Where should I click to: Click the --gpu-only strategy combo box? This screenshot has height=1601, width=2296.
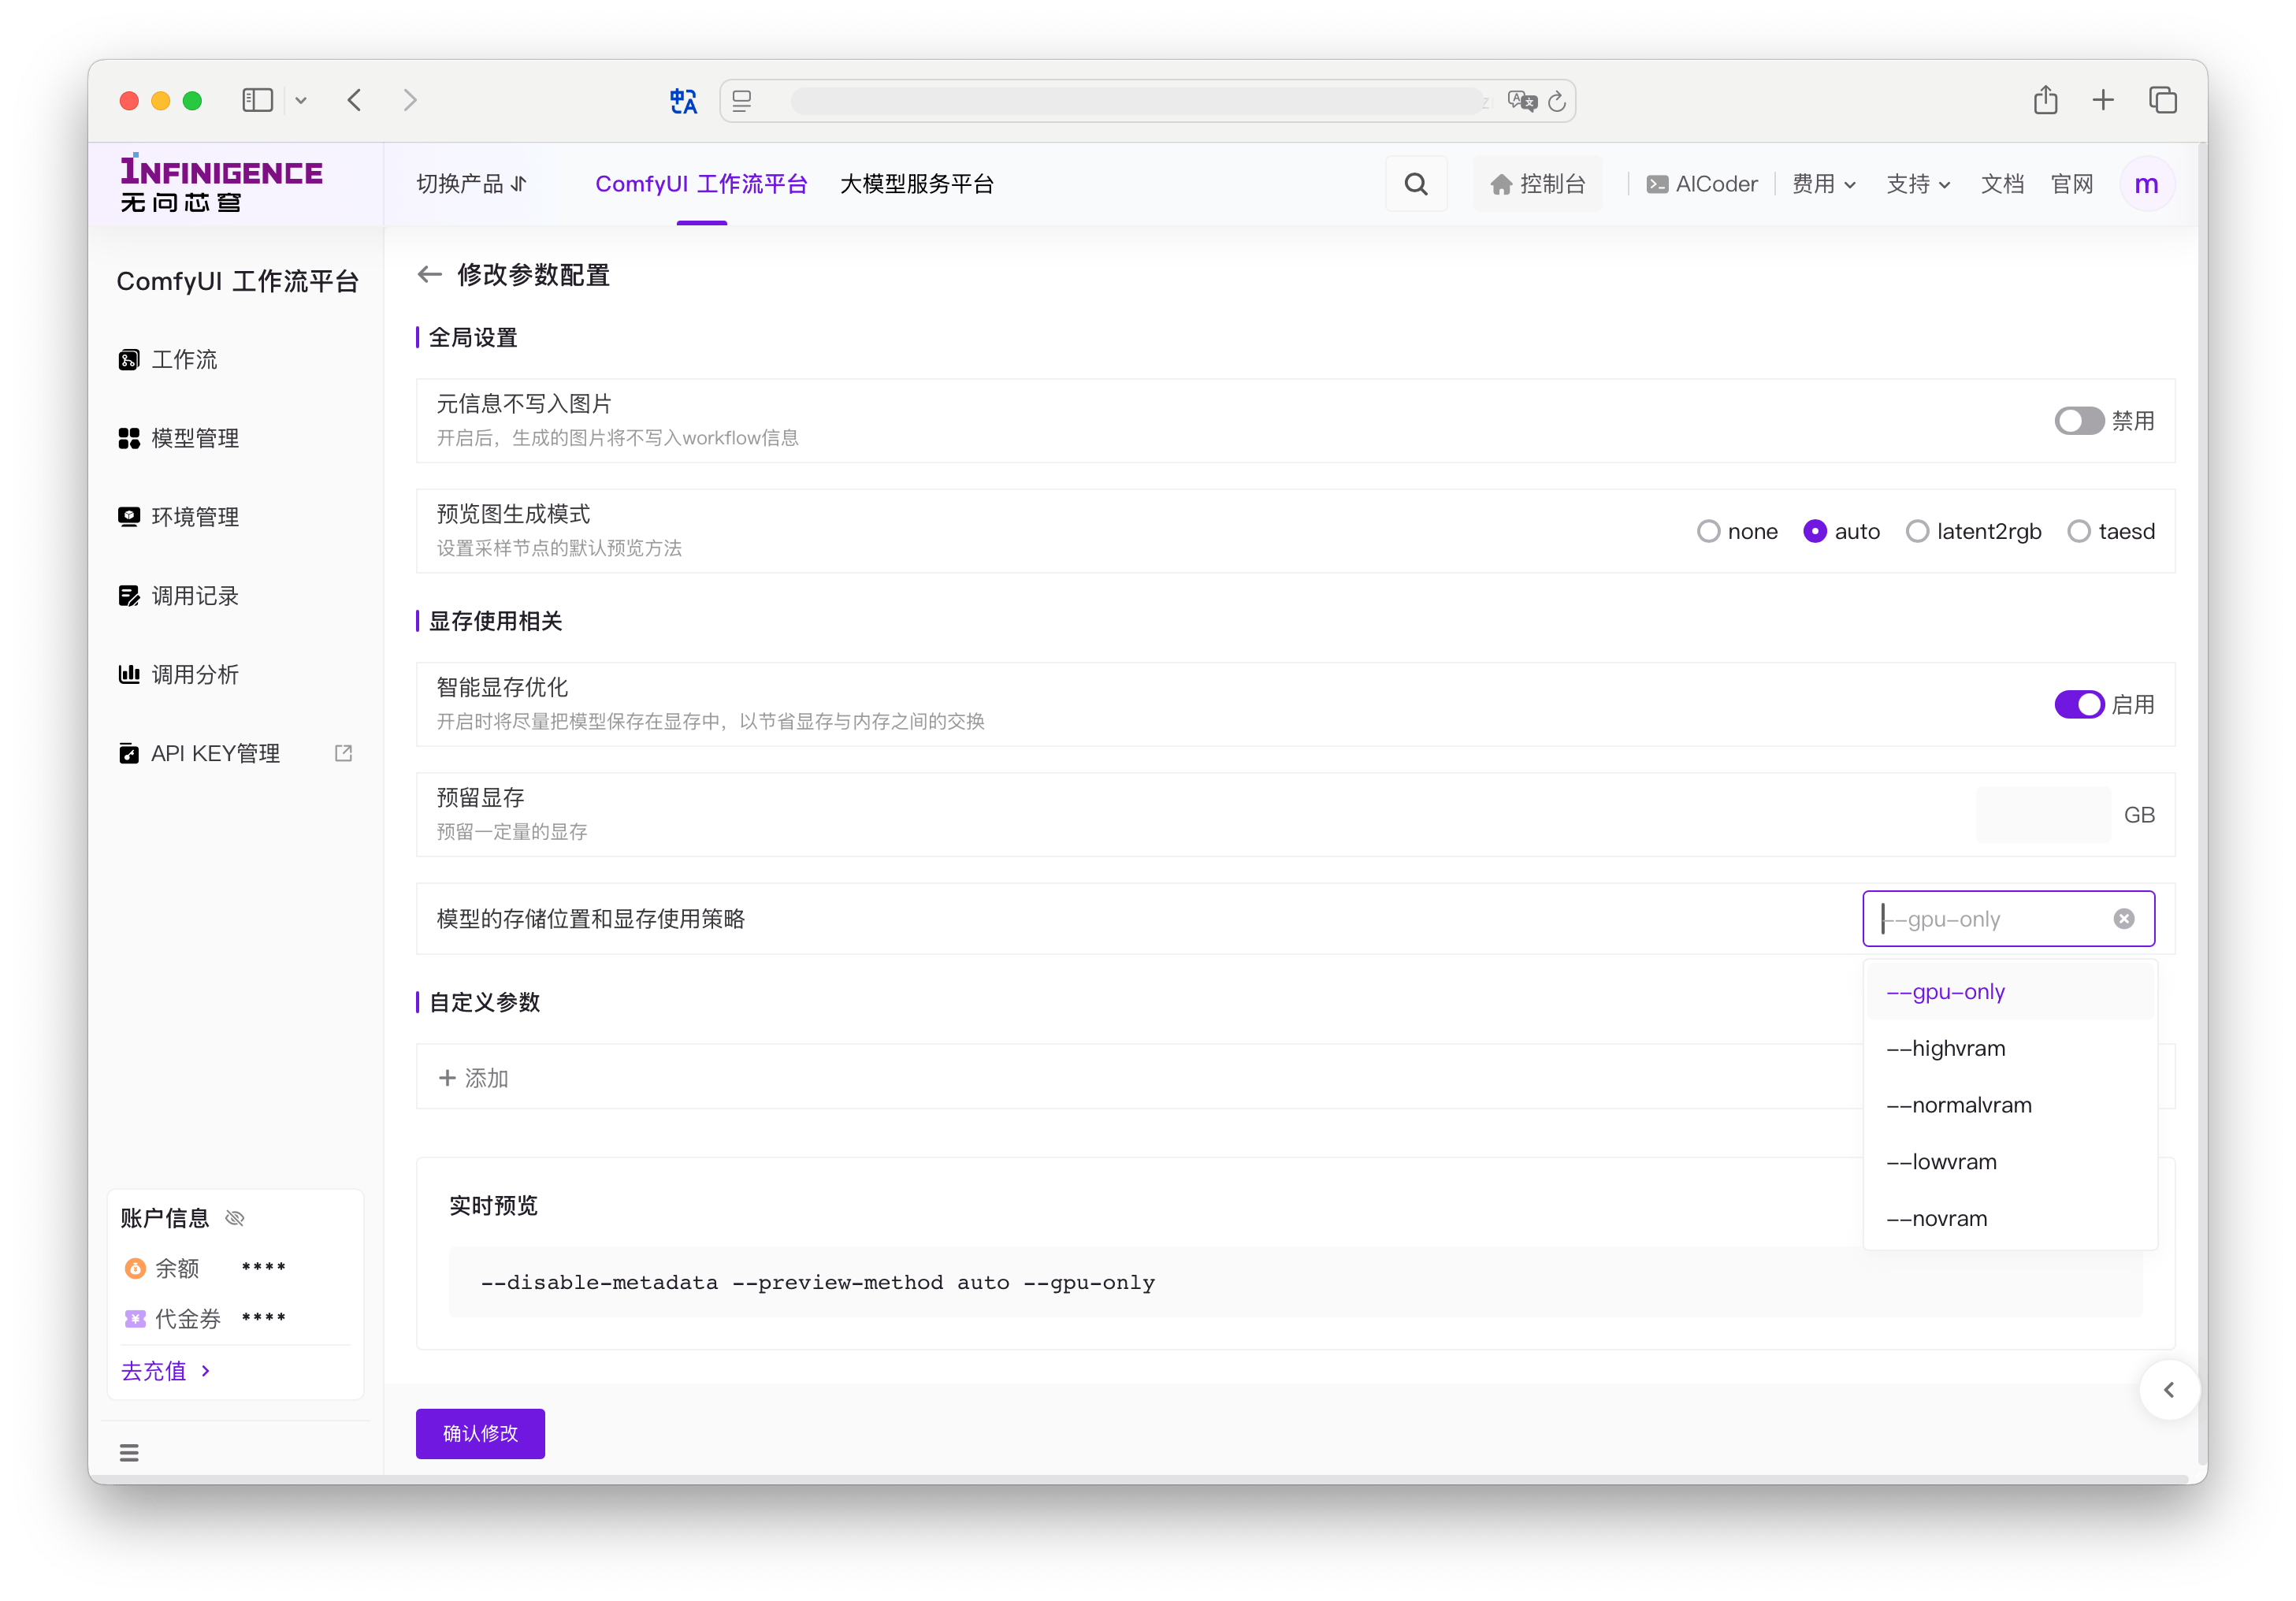(x=2008, y=919)
